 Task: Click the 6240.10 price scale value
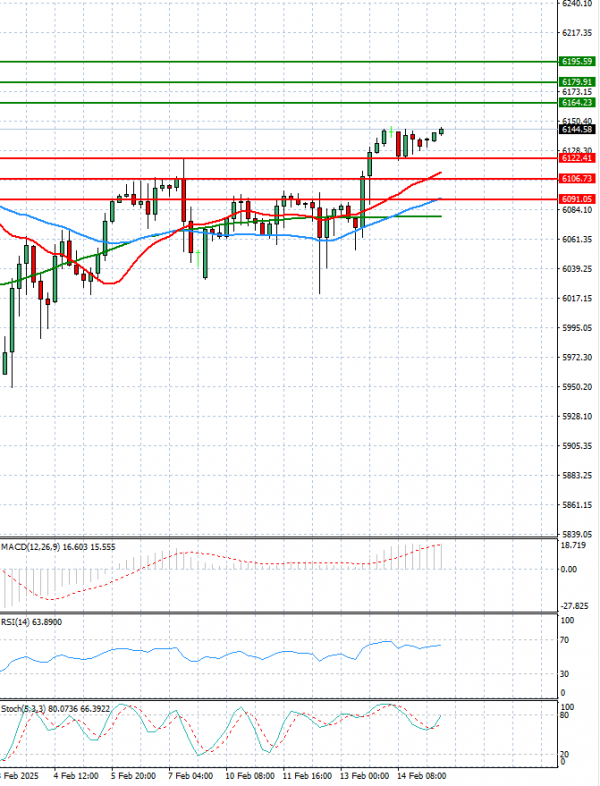point(577,4)
